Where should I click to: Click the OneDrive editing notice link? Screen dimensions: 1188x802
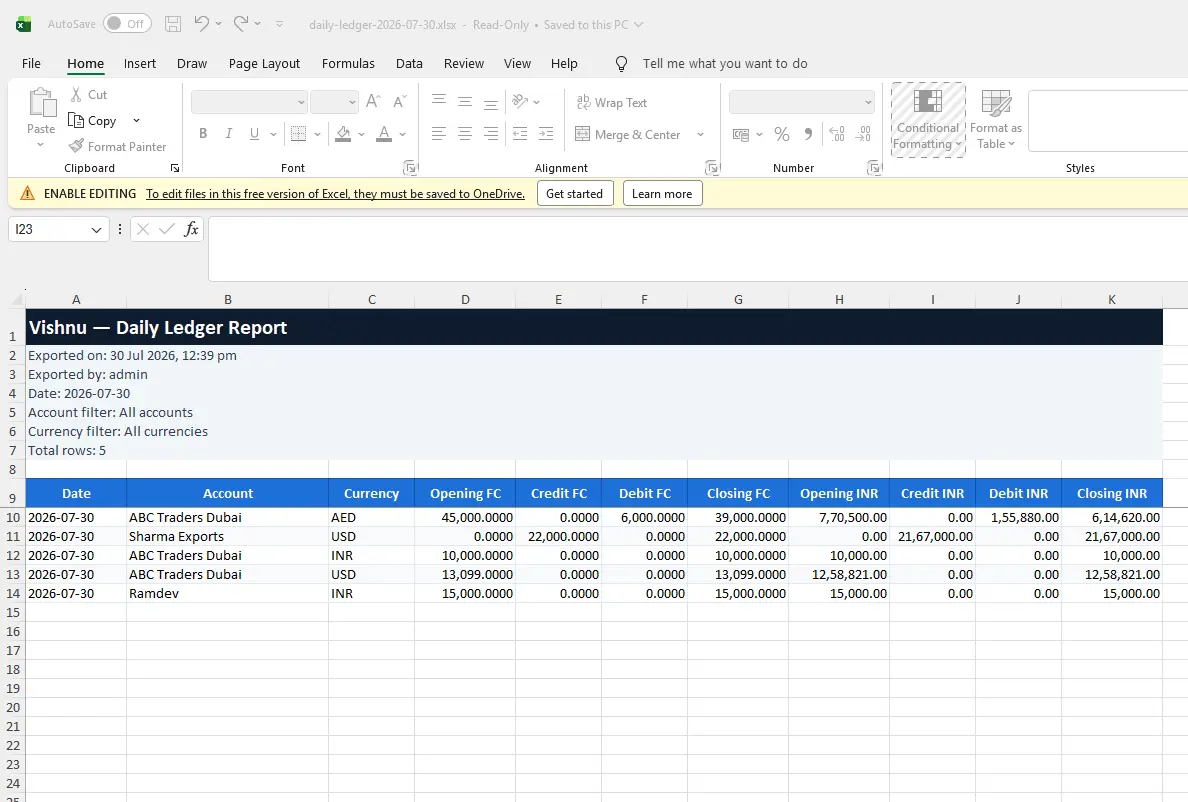click(335, 194)
